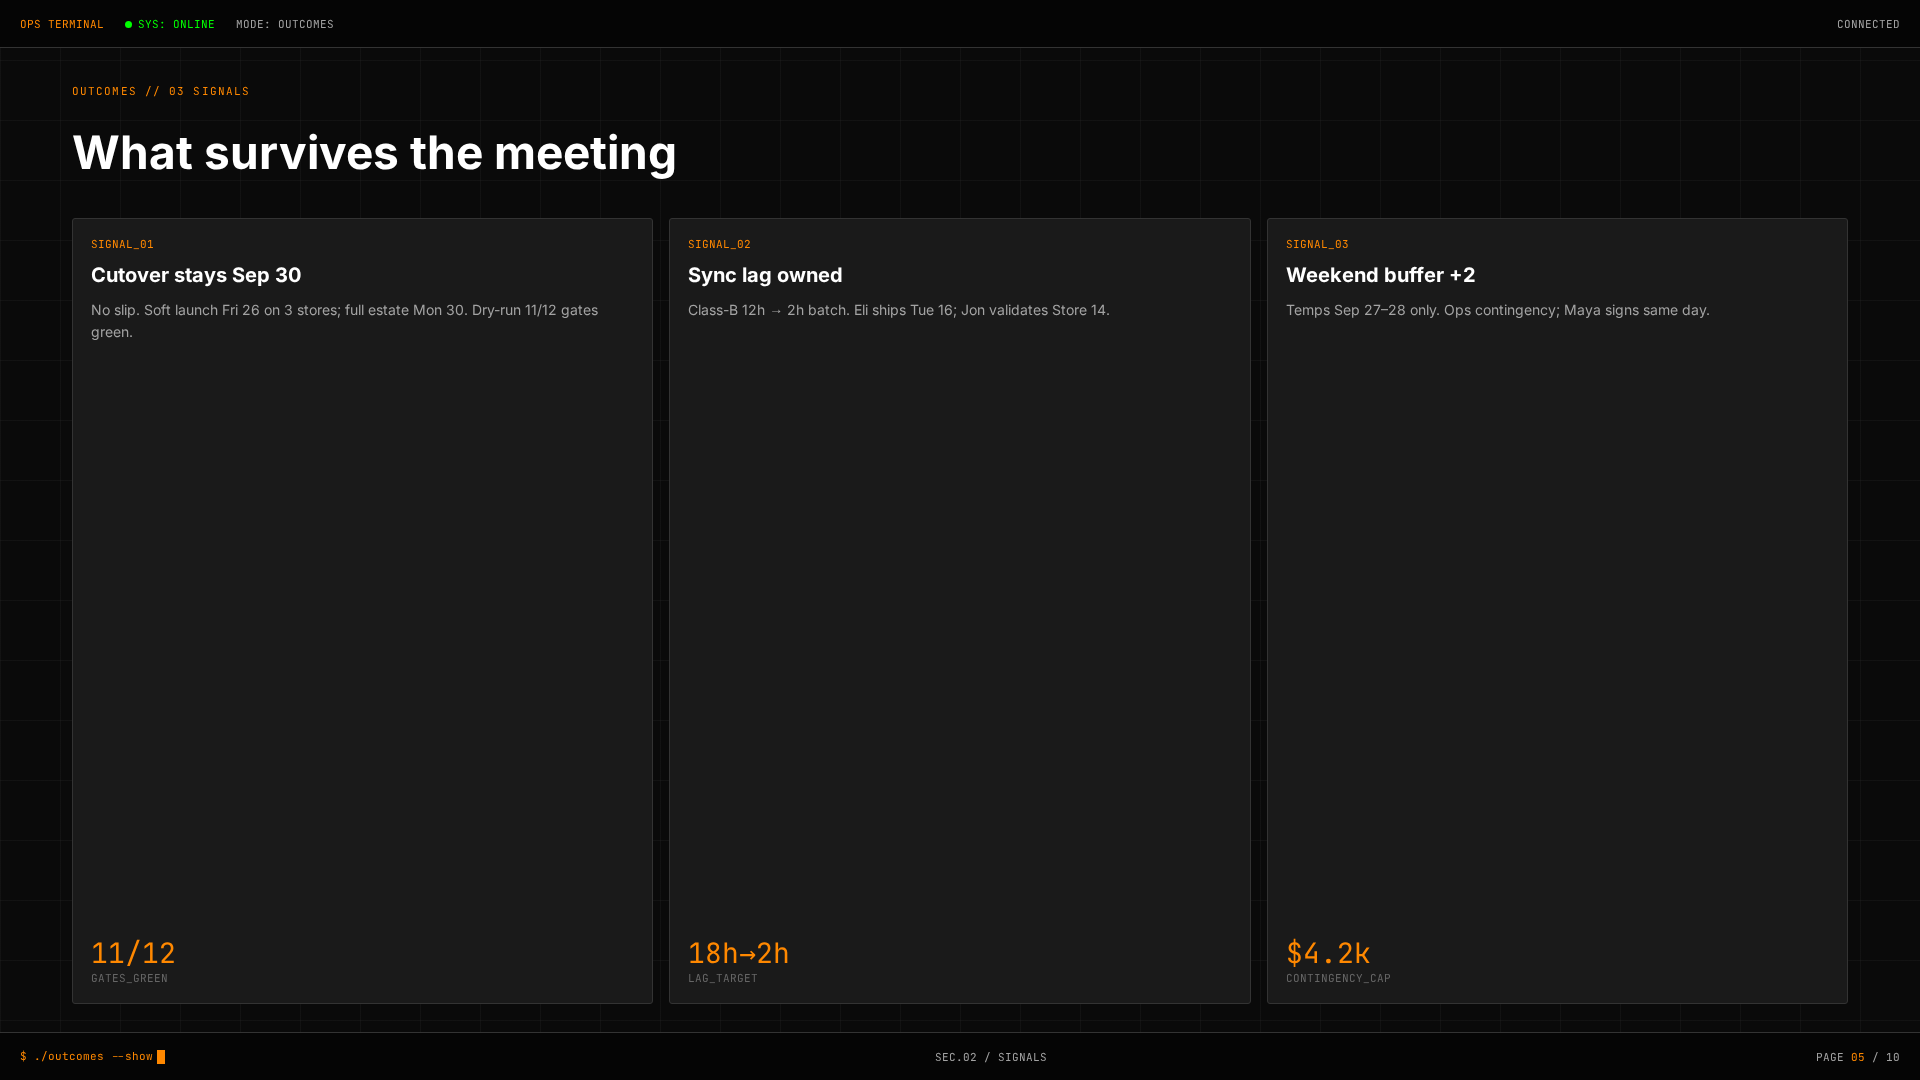The image size is (1920, 1080).
Task: Click the Sync lag owned heading
Action: pyautogui.click(x=765, y=275)
